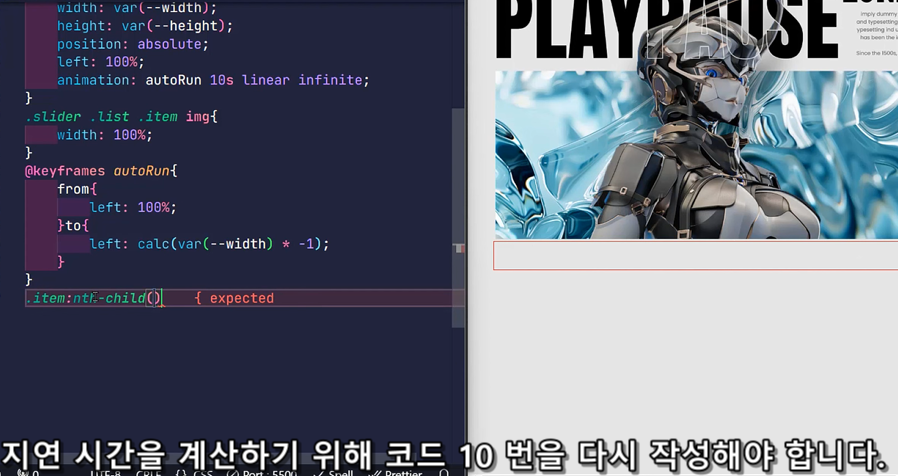Open the CSS language mode in status bar
This screenshot has height=476, width=898.
[203, 473]
